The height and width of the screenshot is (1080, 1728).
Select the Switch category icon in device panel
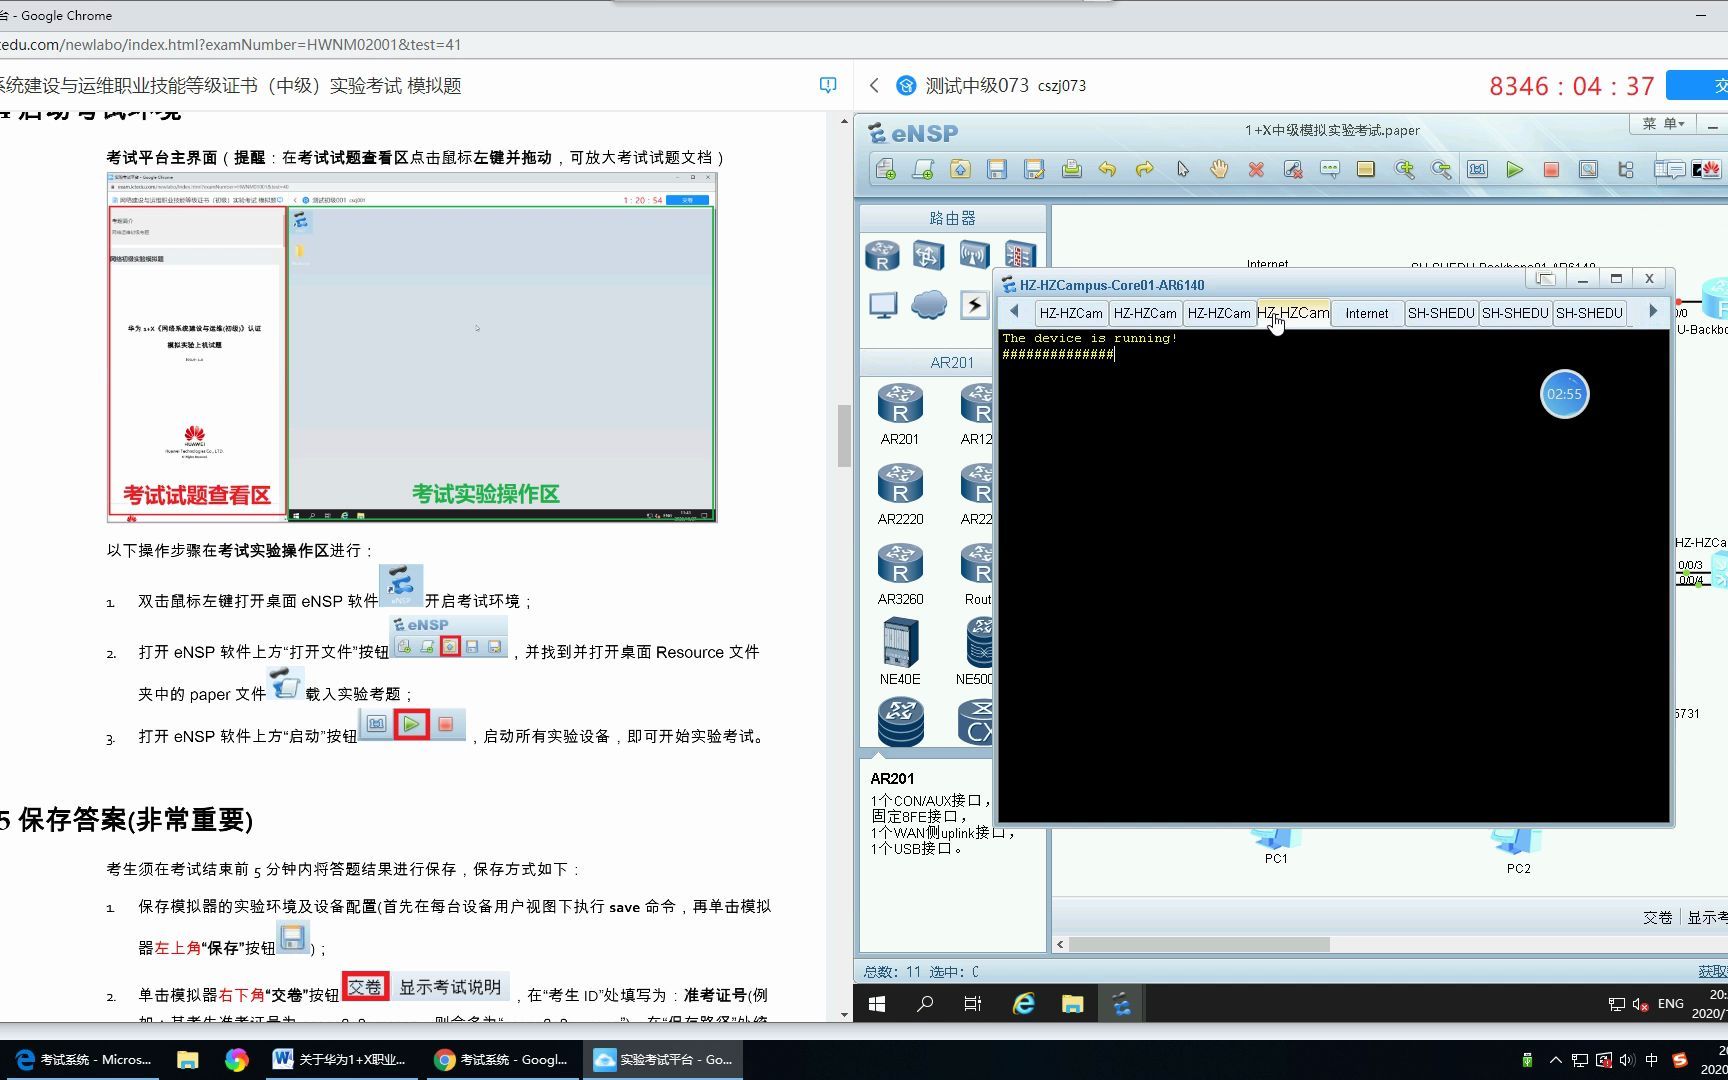[928, 255]
